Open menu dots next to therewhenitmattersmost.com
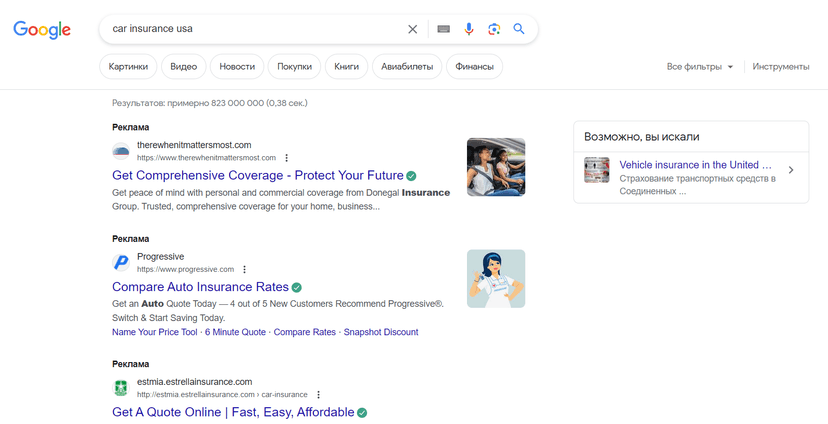 tap(287, 158)
